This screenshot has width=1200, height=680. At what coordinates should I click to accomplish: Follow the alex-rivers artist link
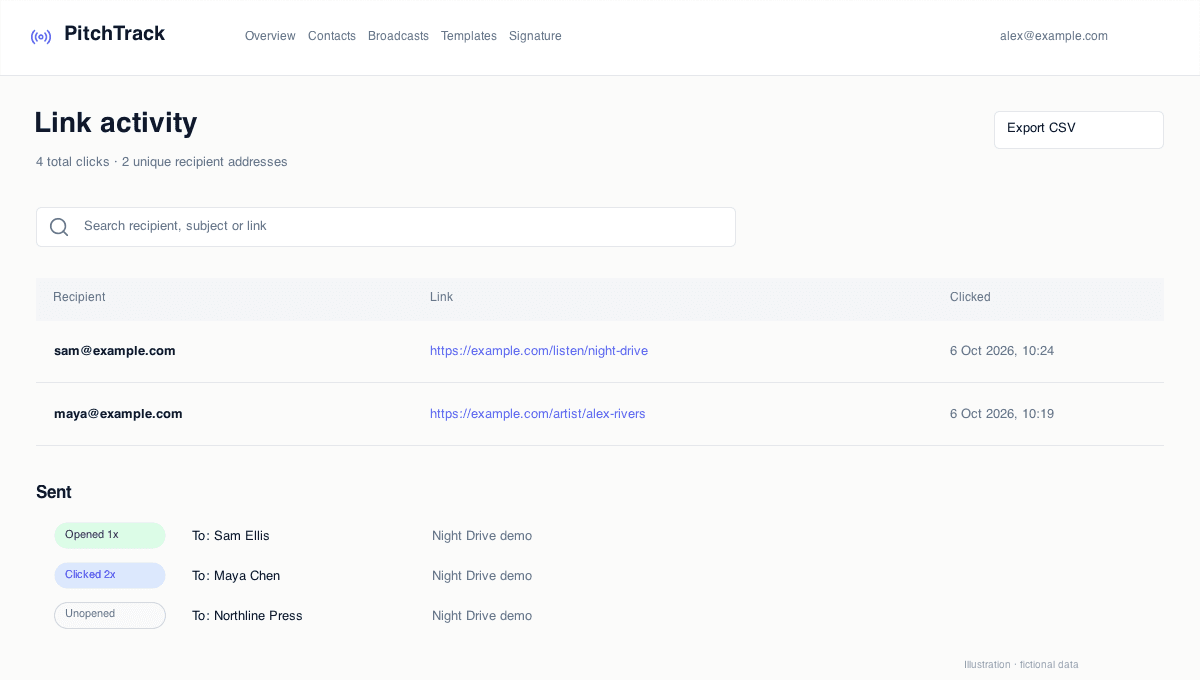click(538, 414)
